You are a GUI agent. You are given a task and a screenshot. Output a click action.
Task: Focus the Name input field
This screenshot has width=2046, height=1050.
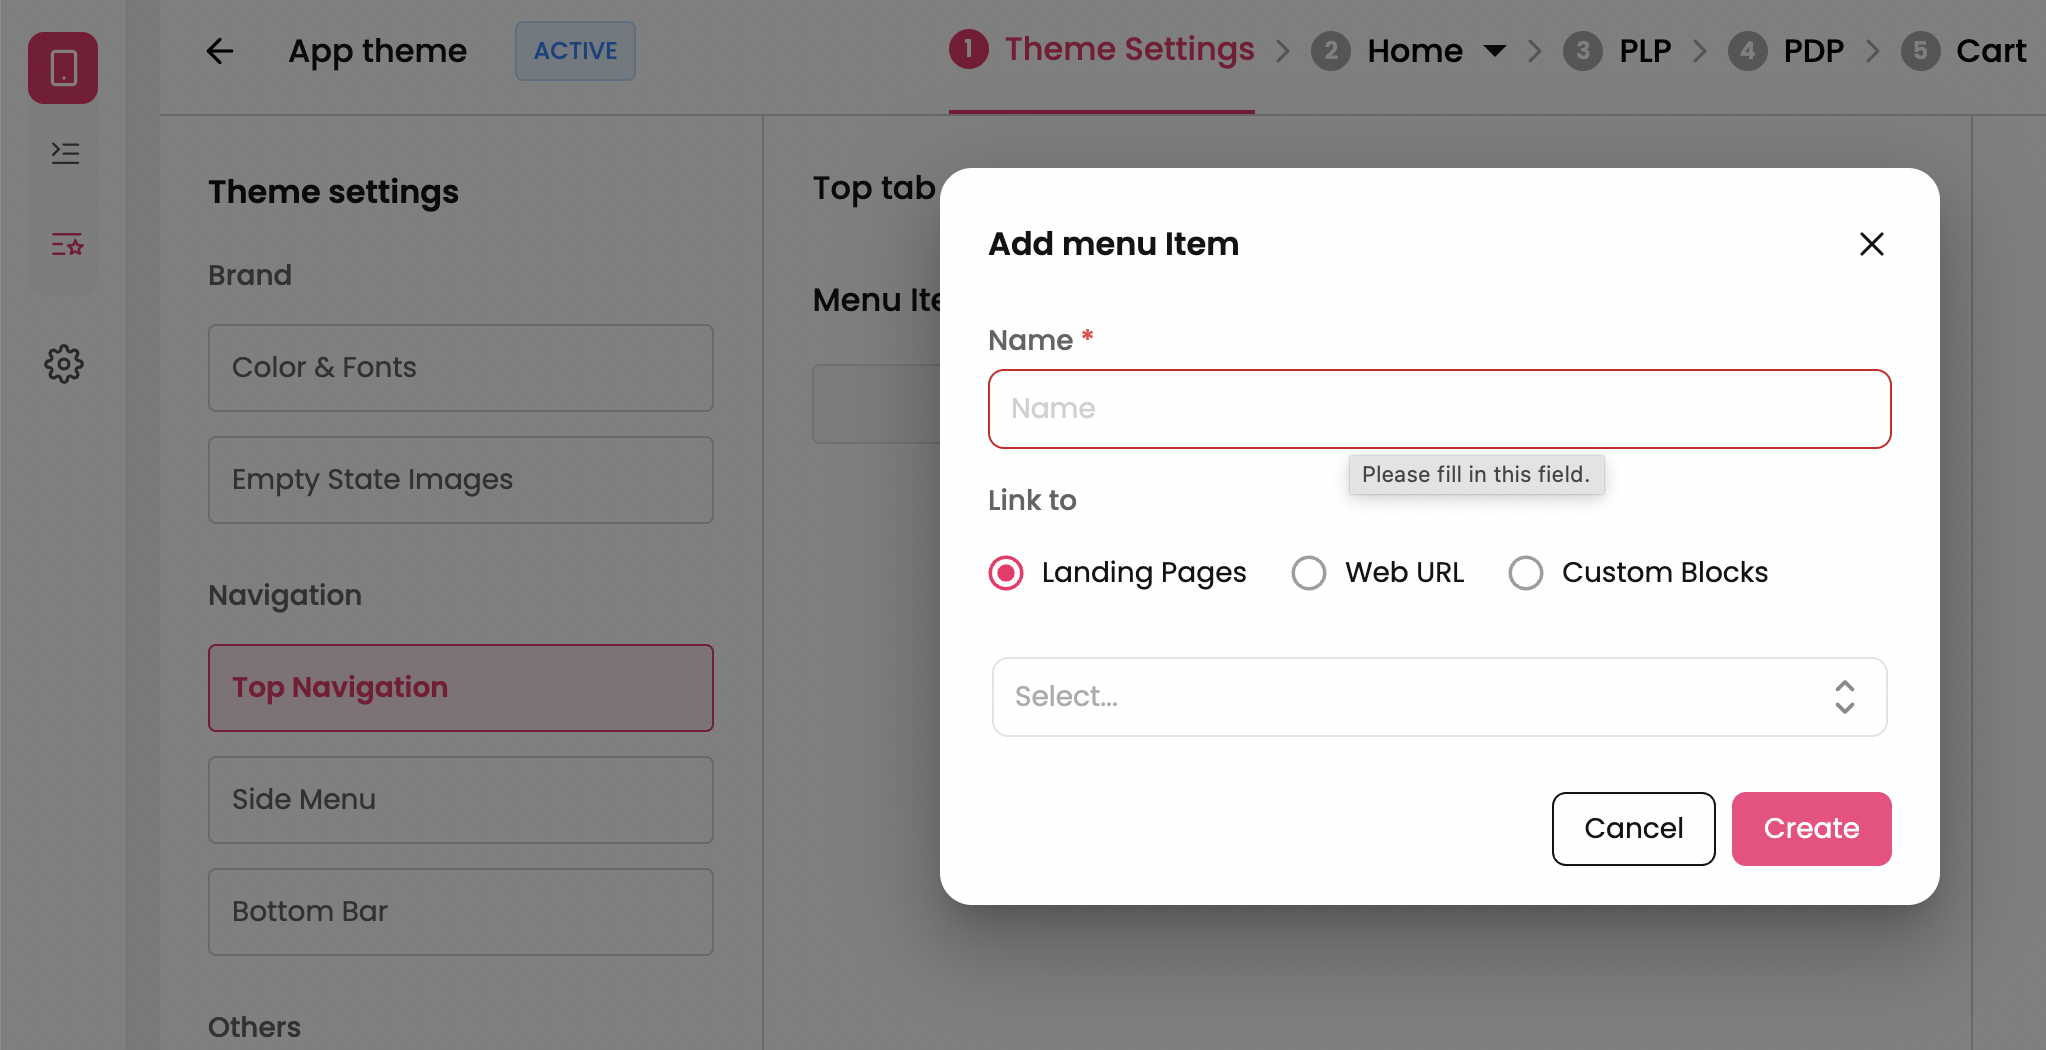pos(1439,409)
